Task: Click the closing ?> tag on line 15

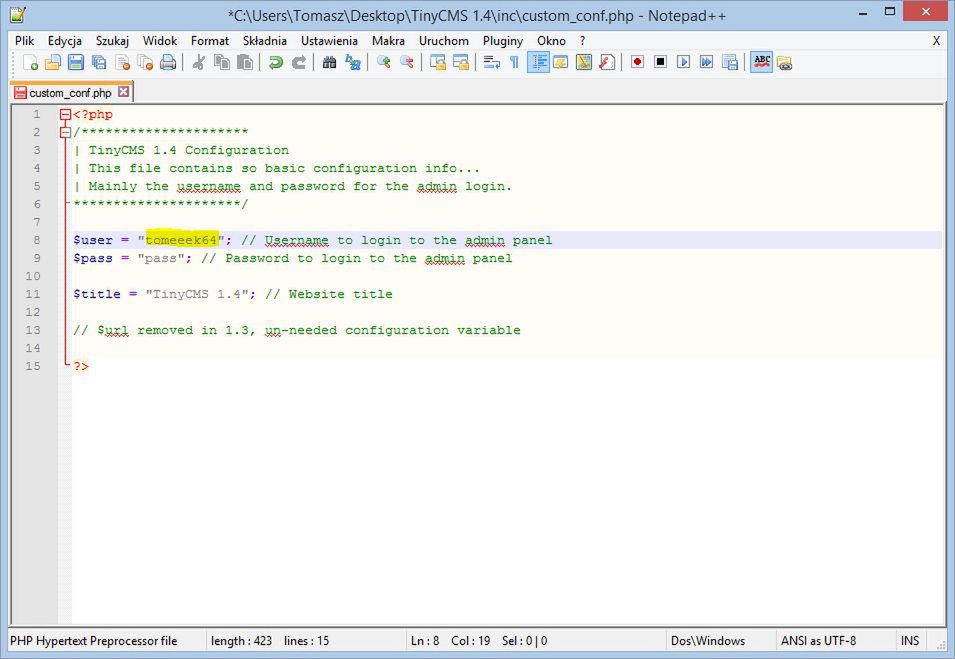Action: coord(81,366)
